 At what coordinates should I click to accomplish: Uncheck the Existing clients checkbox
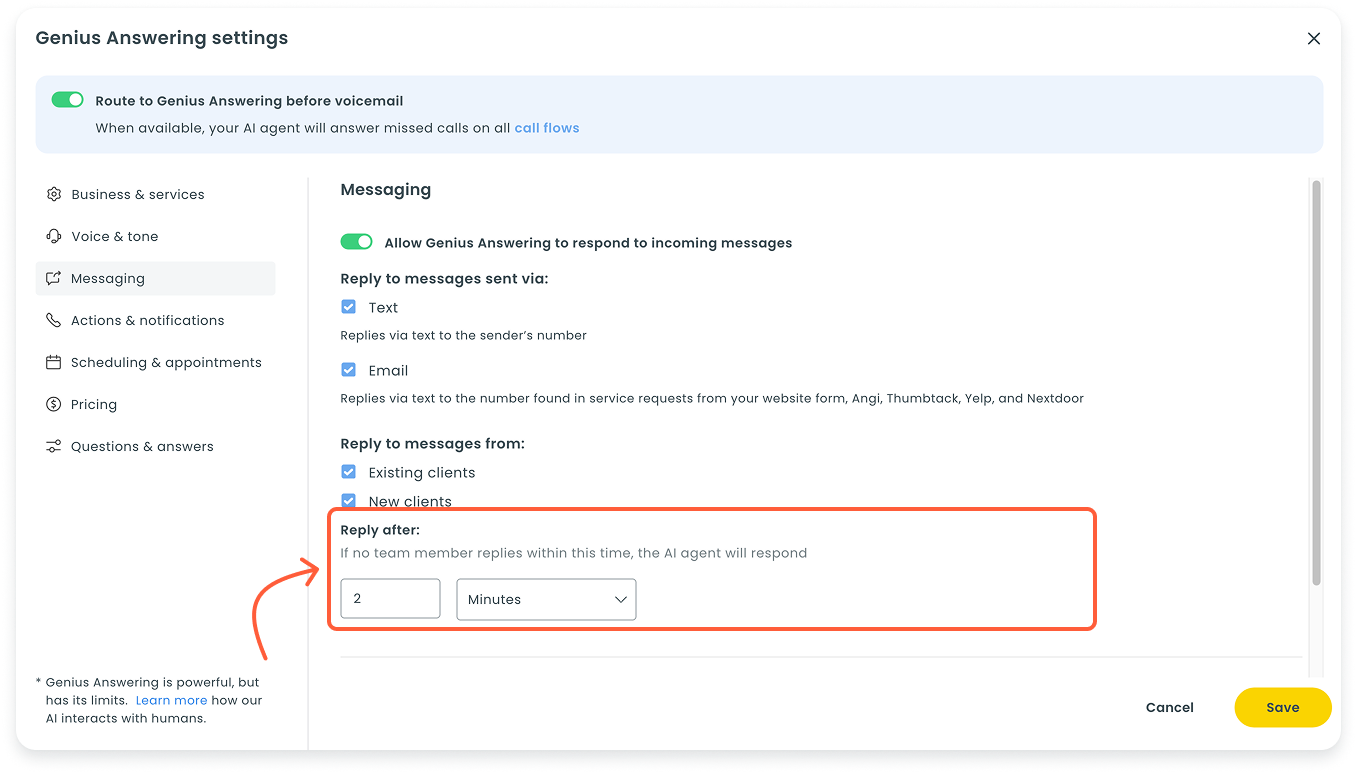pyautogui.click(x=349, y=472)
